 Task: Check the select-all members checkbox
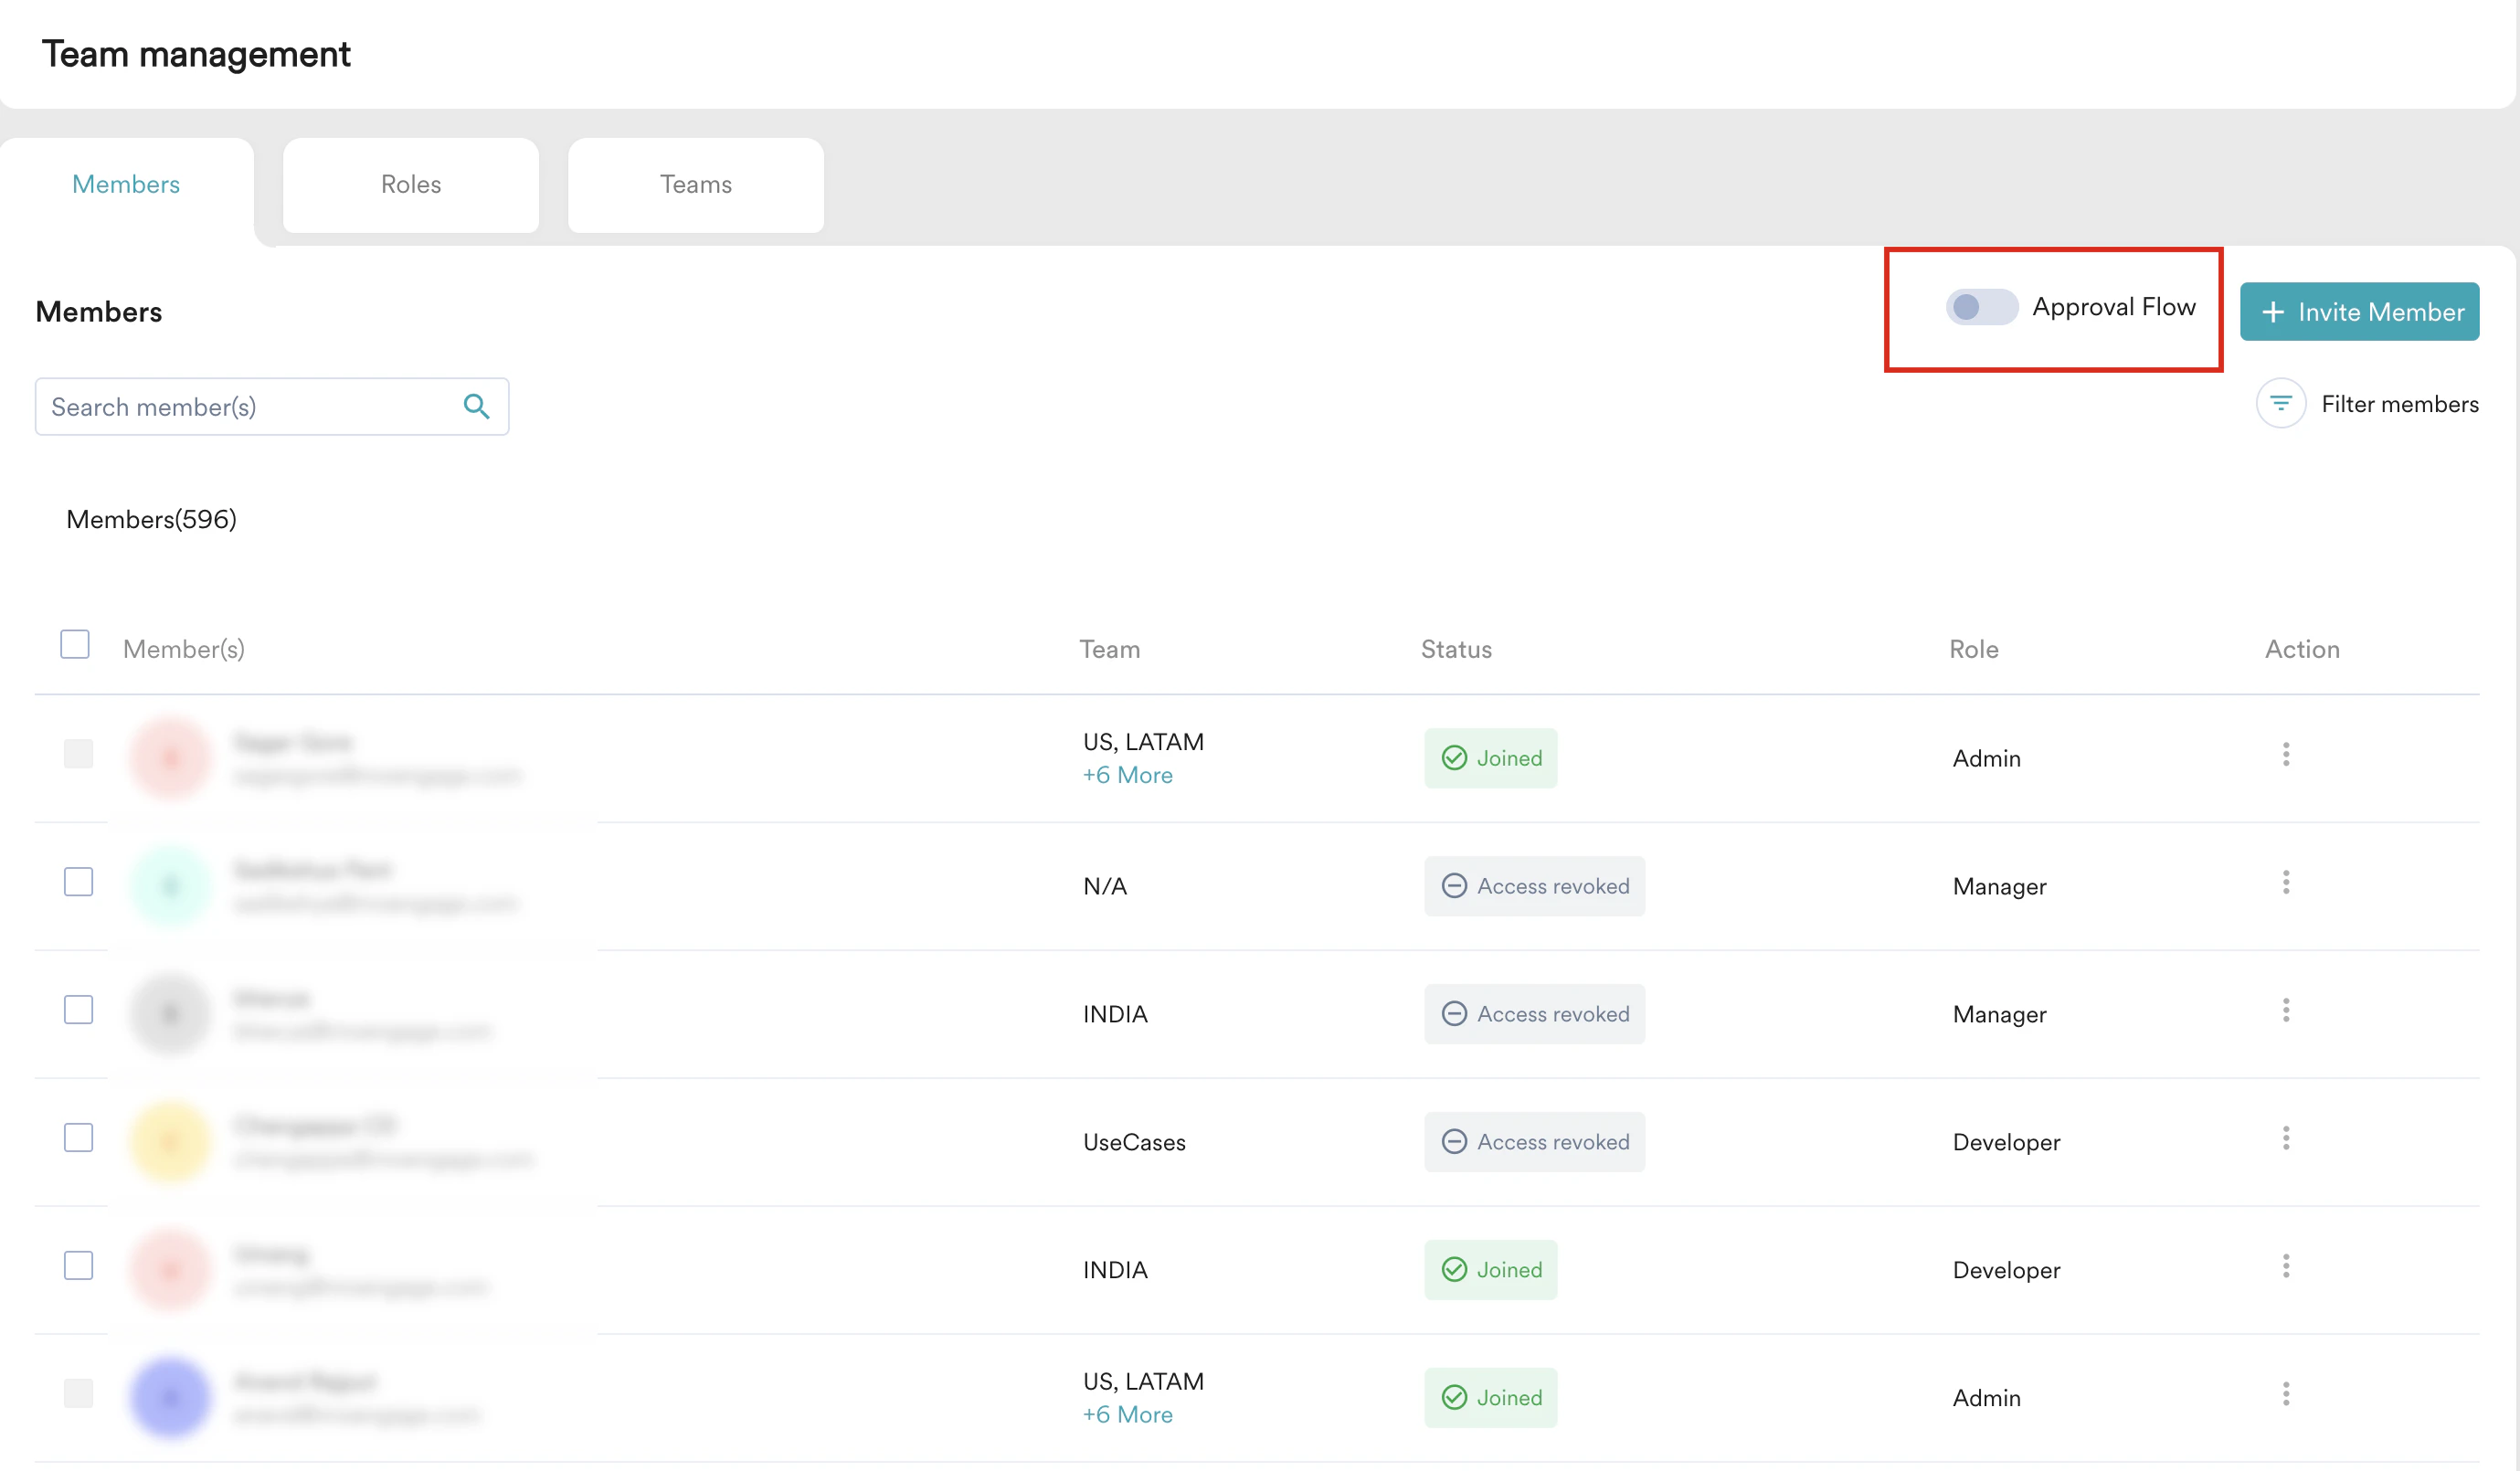coord(74,643)
